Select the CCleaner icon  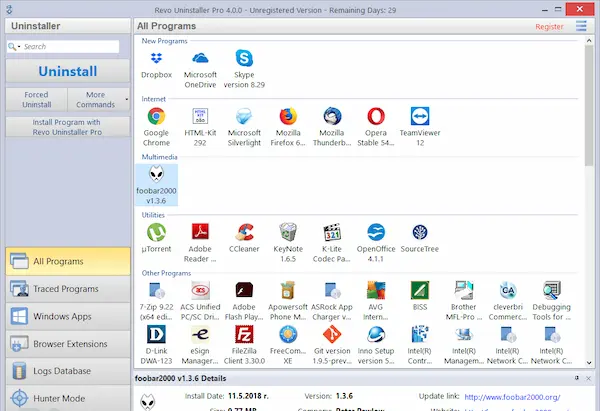[244, 232]
